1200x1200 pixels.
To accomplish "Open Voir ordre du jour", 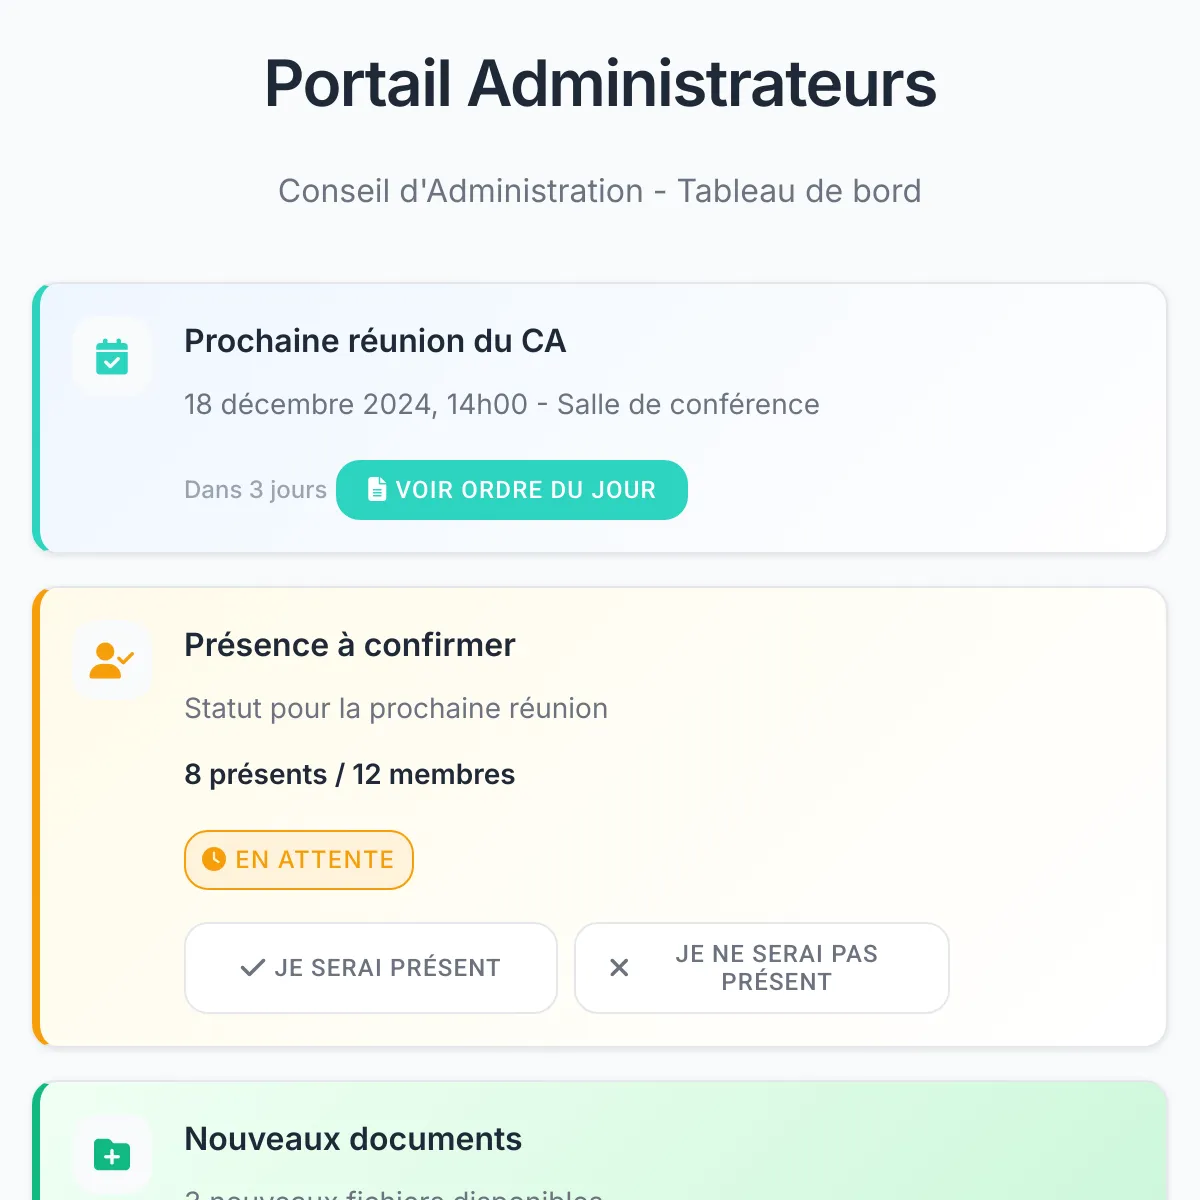I will pos(512,490).
